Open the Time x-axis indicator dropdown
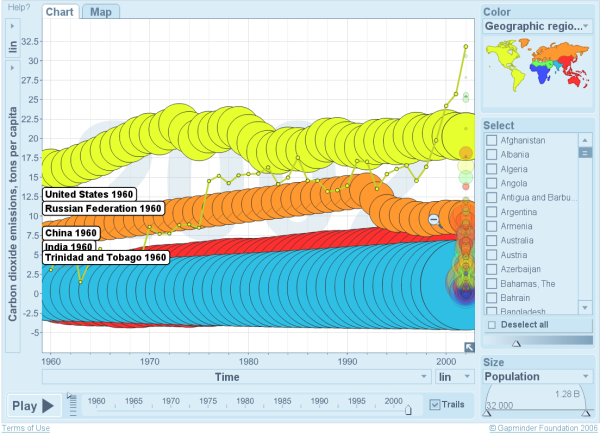Image resolution: width=600 pixels, height=433 pixels. 236,377
